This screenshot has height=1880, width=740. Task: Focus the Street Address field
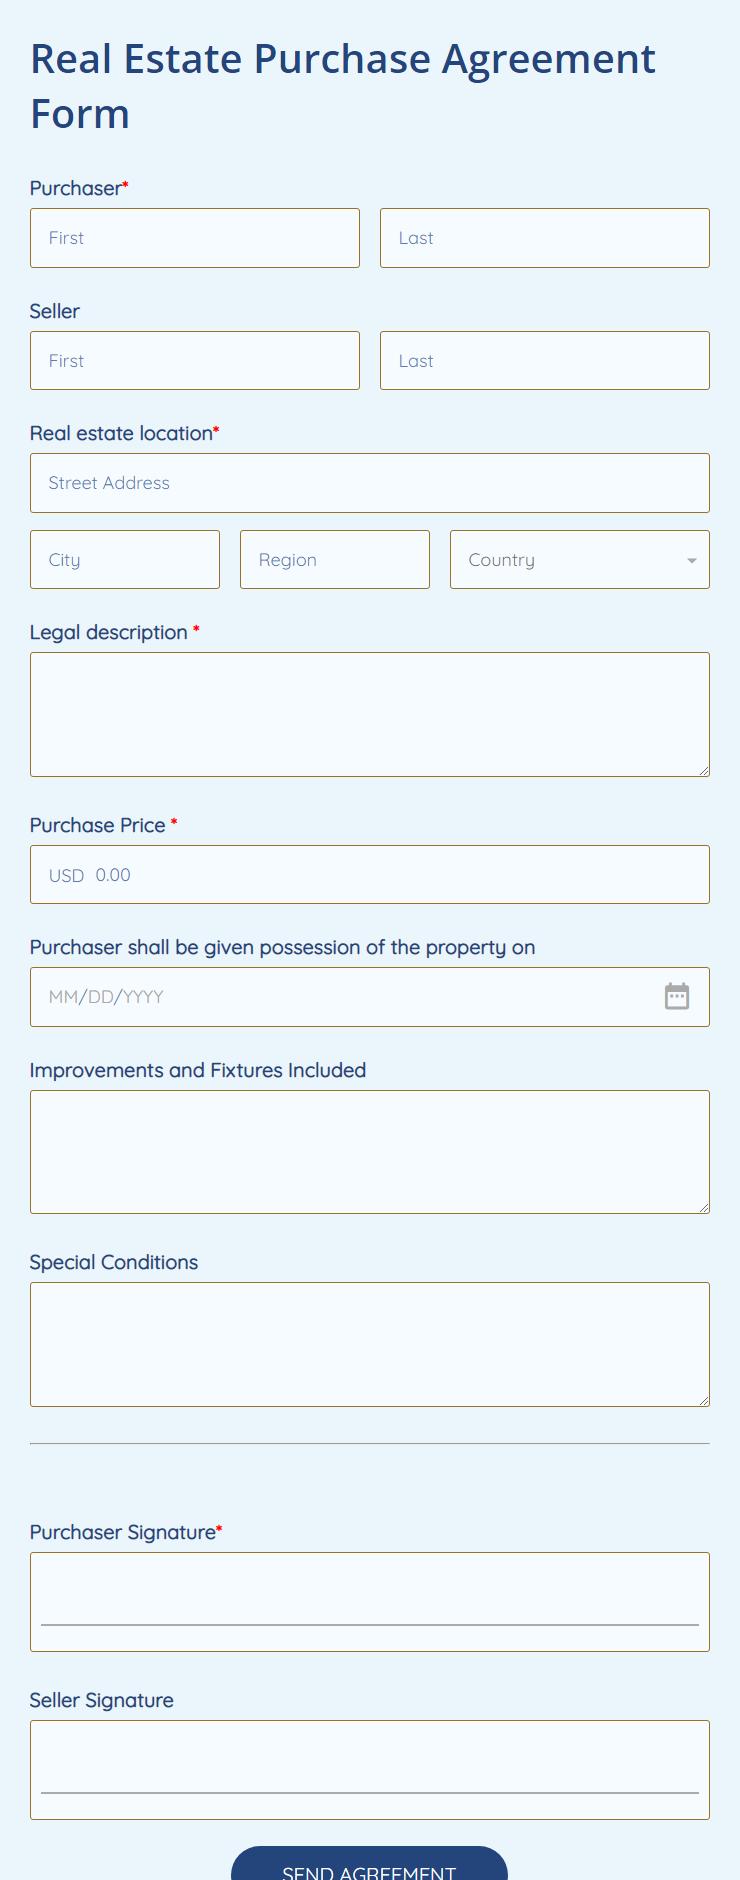click(x=369, y=483)
